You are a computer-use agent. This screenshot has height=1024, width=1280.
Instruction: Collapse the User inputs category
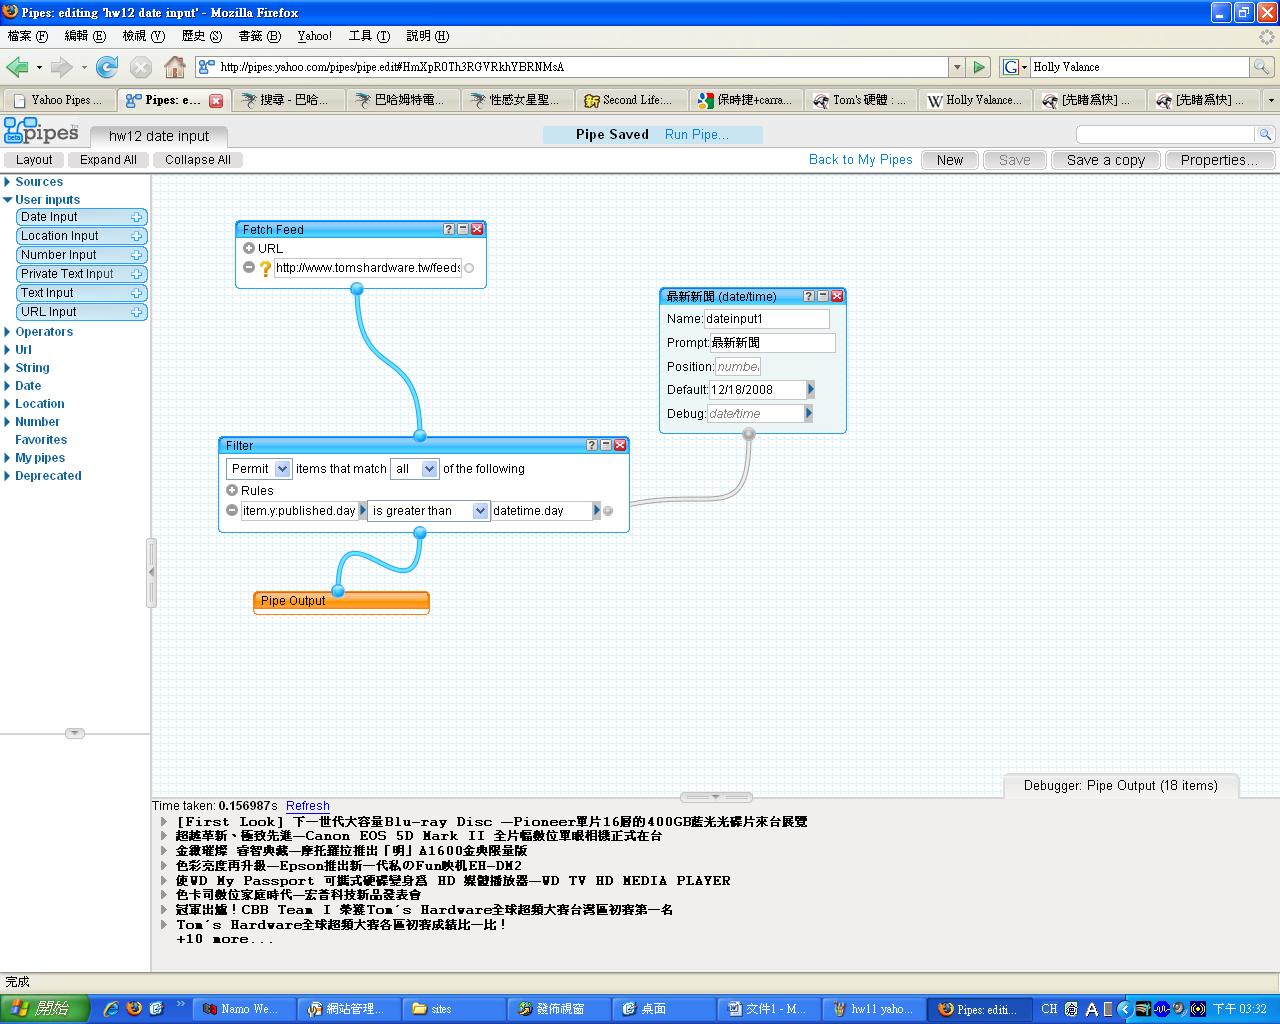click(8, 200)
